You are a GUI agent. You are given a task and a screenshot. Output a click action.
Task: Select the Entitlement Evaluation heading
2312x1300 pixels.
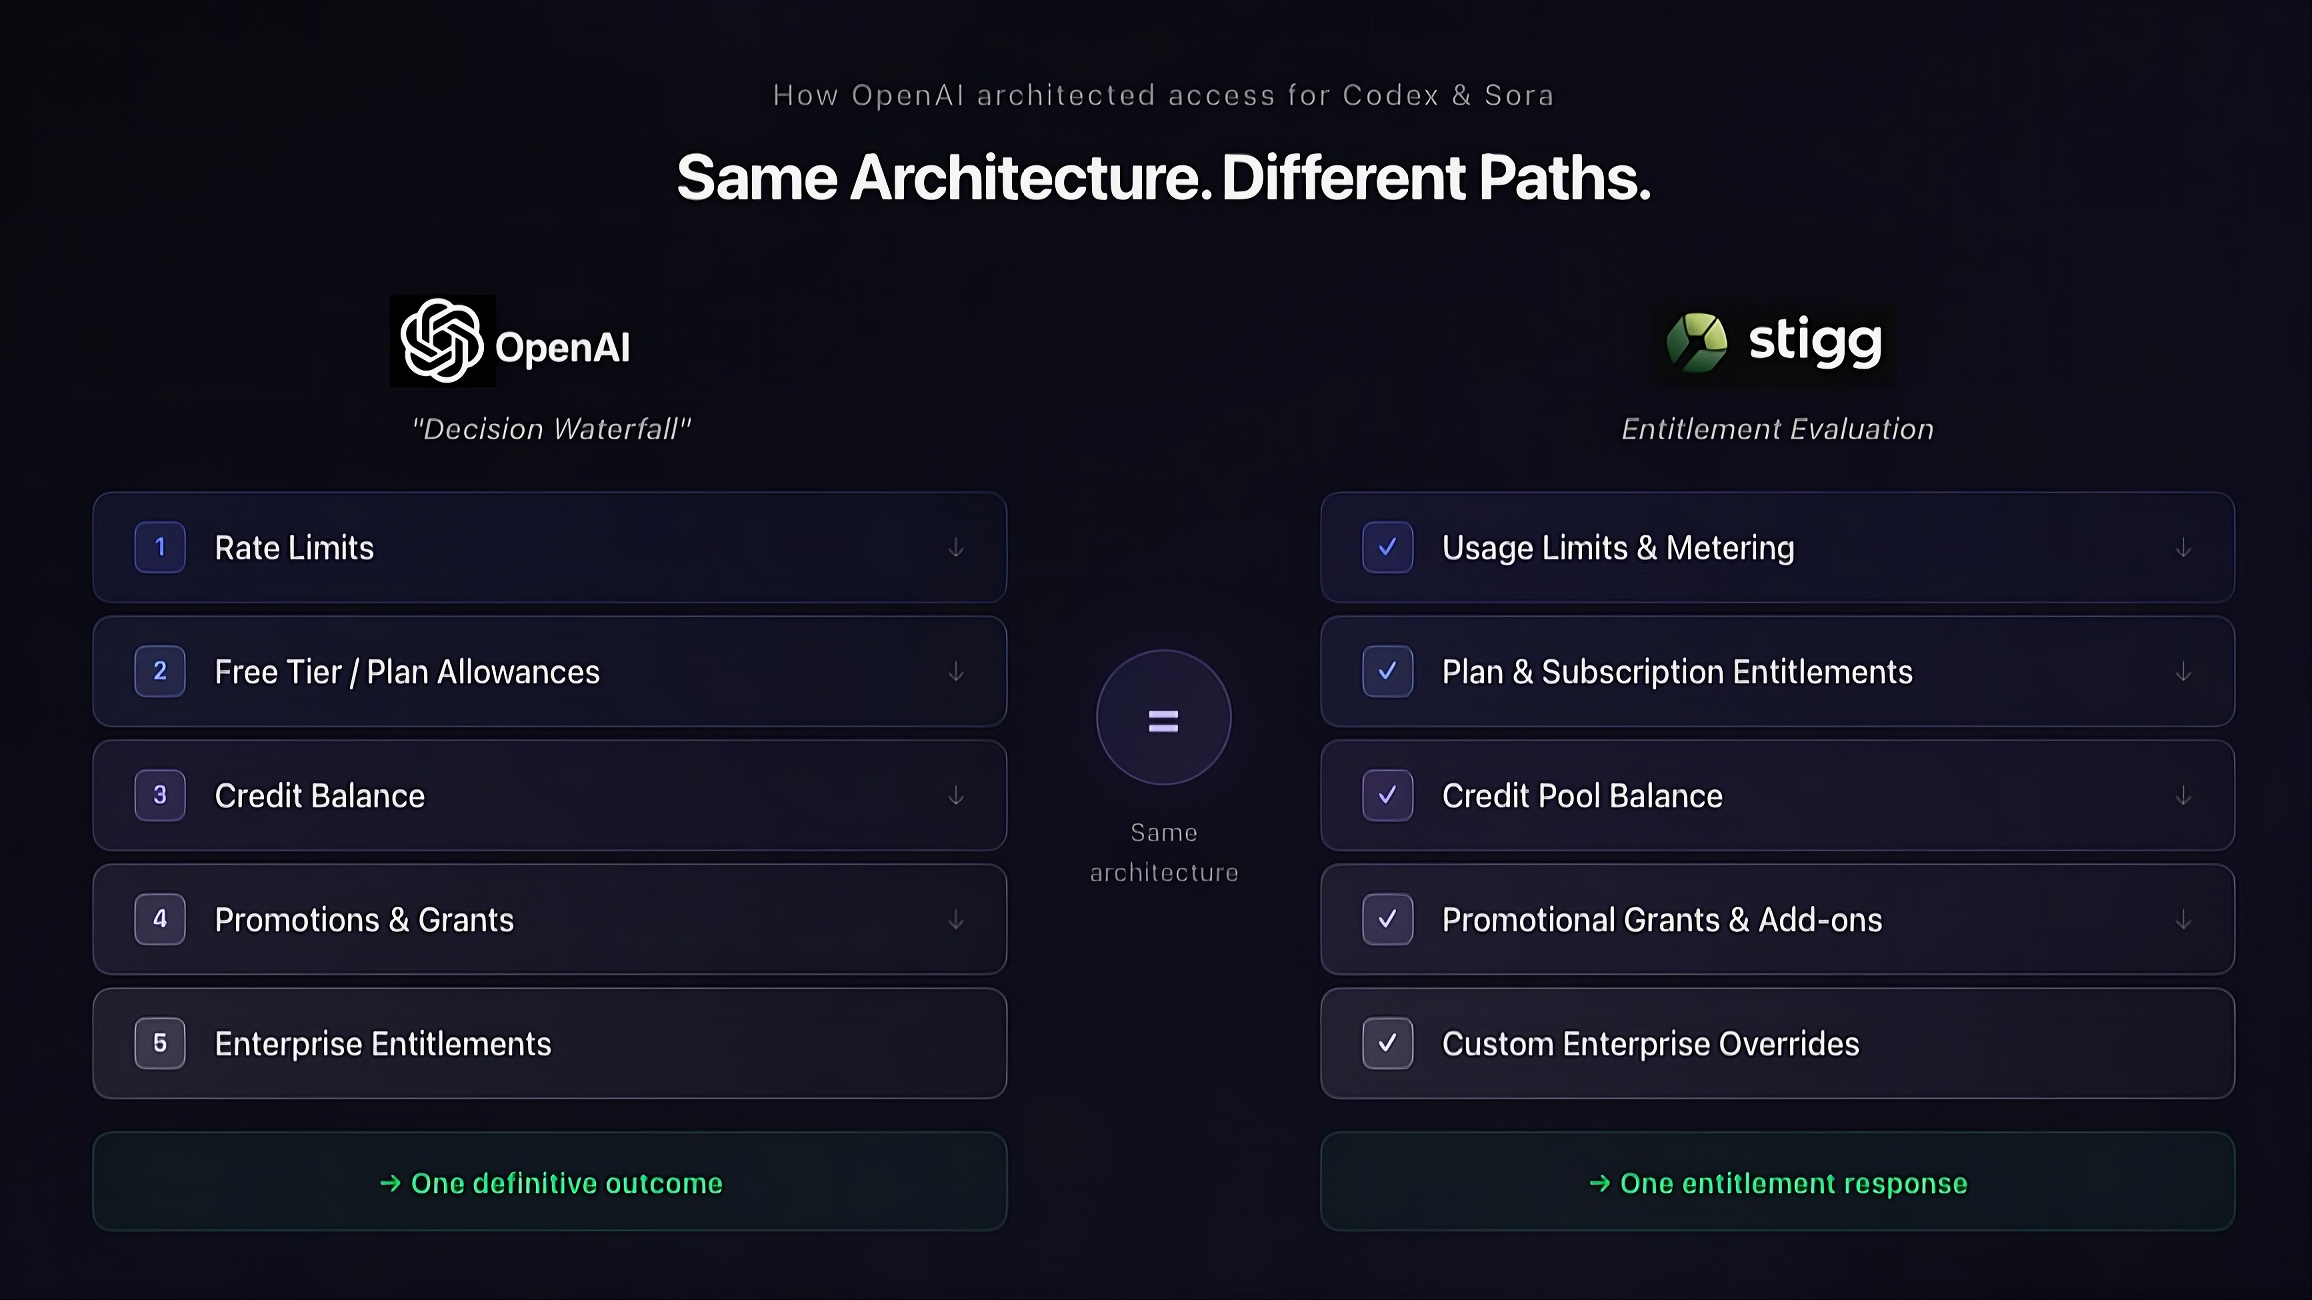coord(1777,429)
